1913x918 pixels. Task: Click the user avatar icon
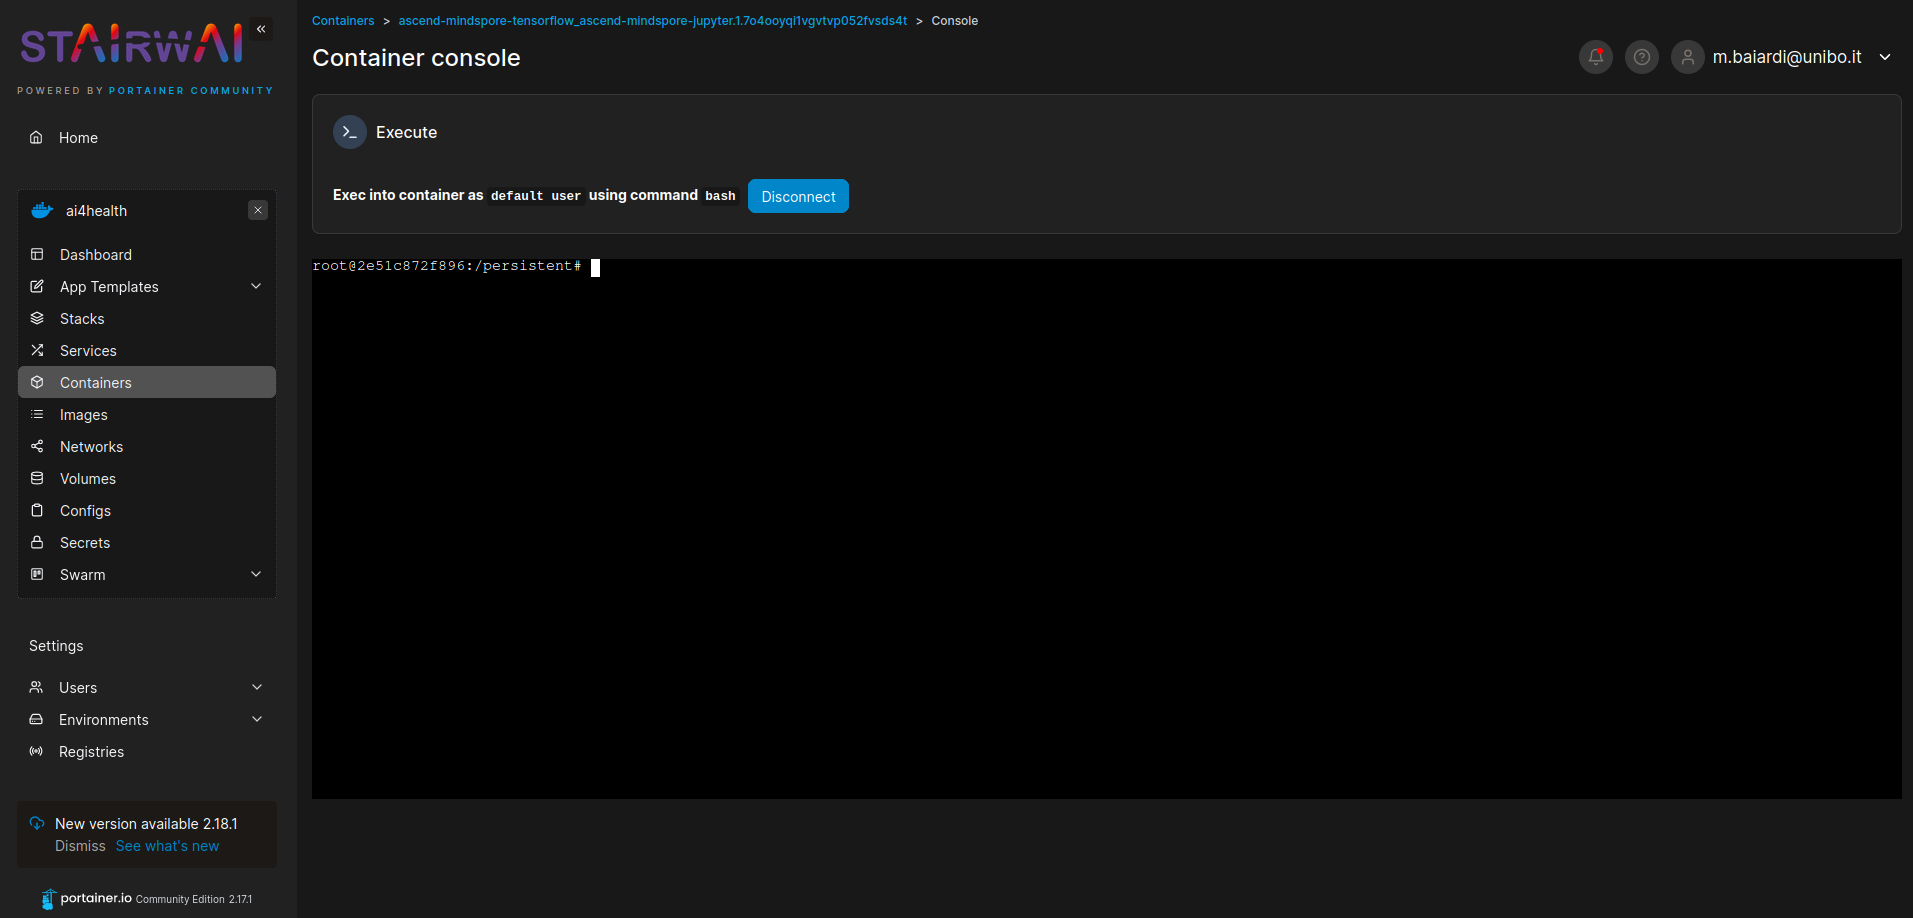[1687, 57]
